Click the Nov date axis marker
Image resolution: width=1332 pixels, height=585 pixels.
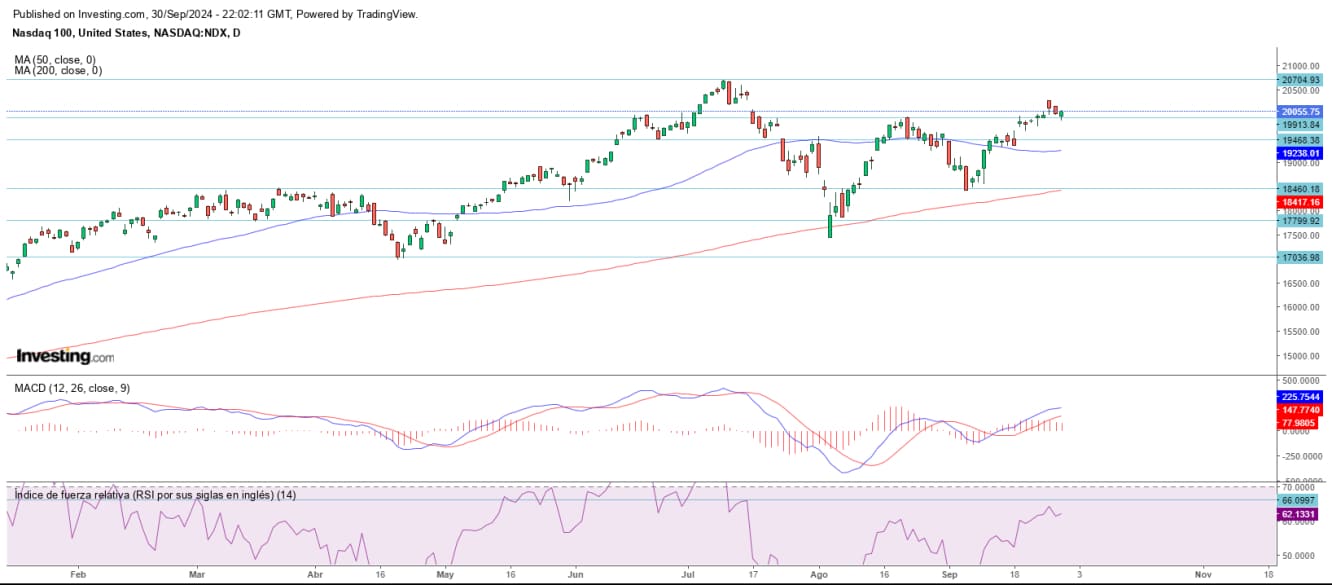(1204, 575)
